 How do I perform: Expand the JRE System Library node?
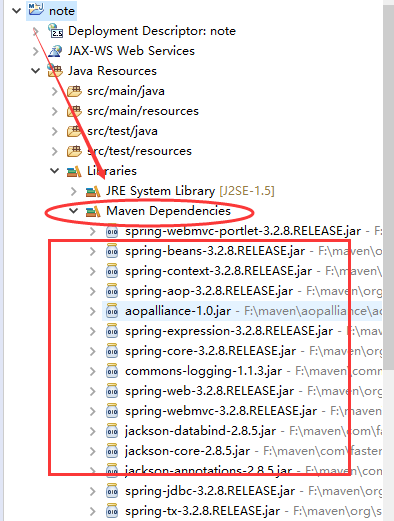[74, 191]
